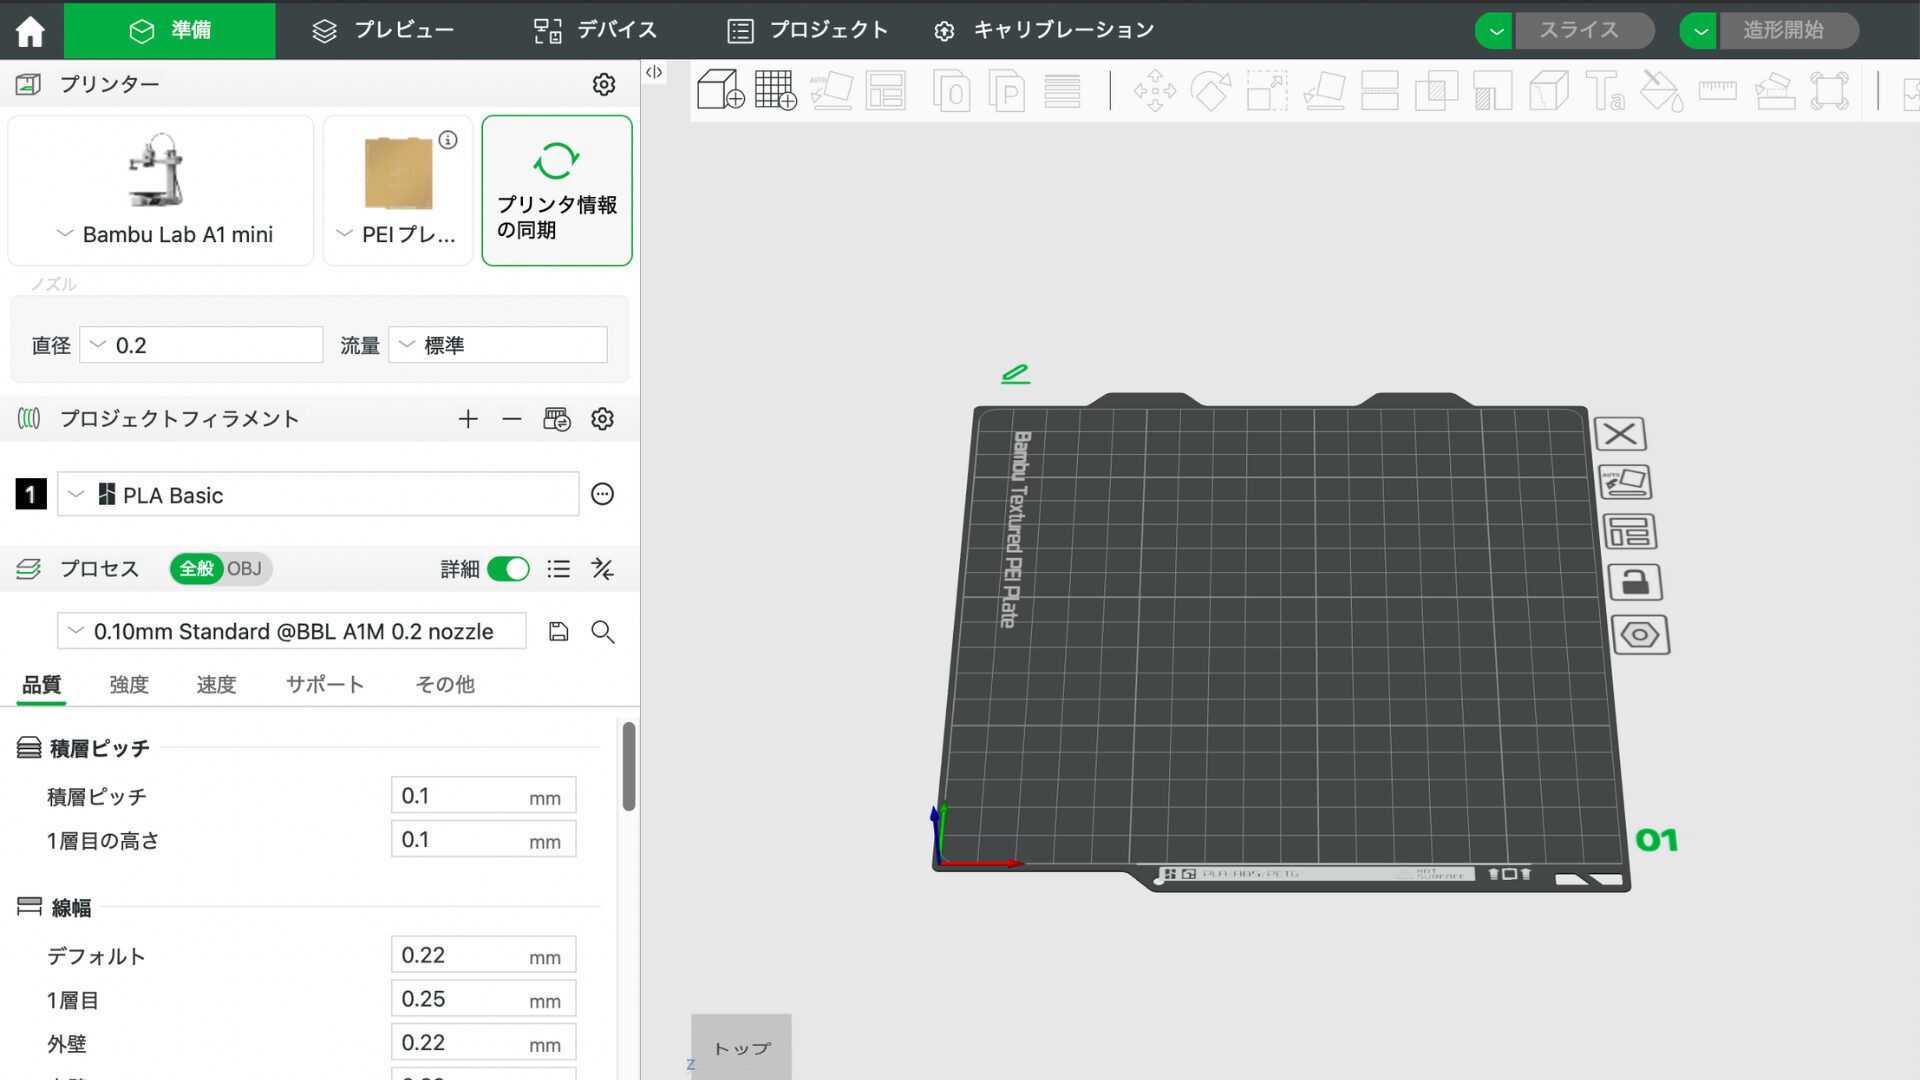Auto orient objects in the top toolbar

(831, 90)
